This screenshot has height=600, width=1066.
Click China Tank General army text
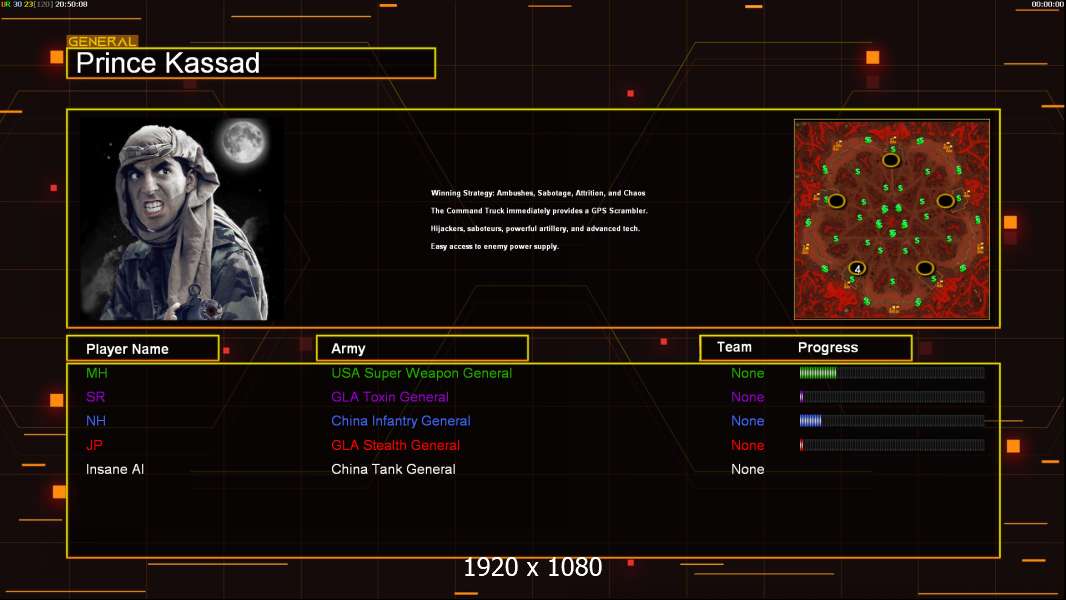point(393,469)
